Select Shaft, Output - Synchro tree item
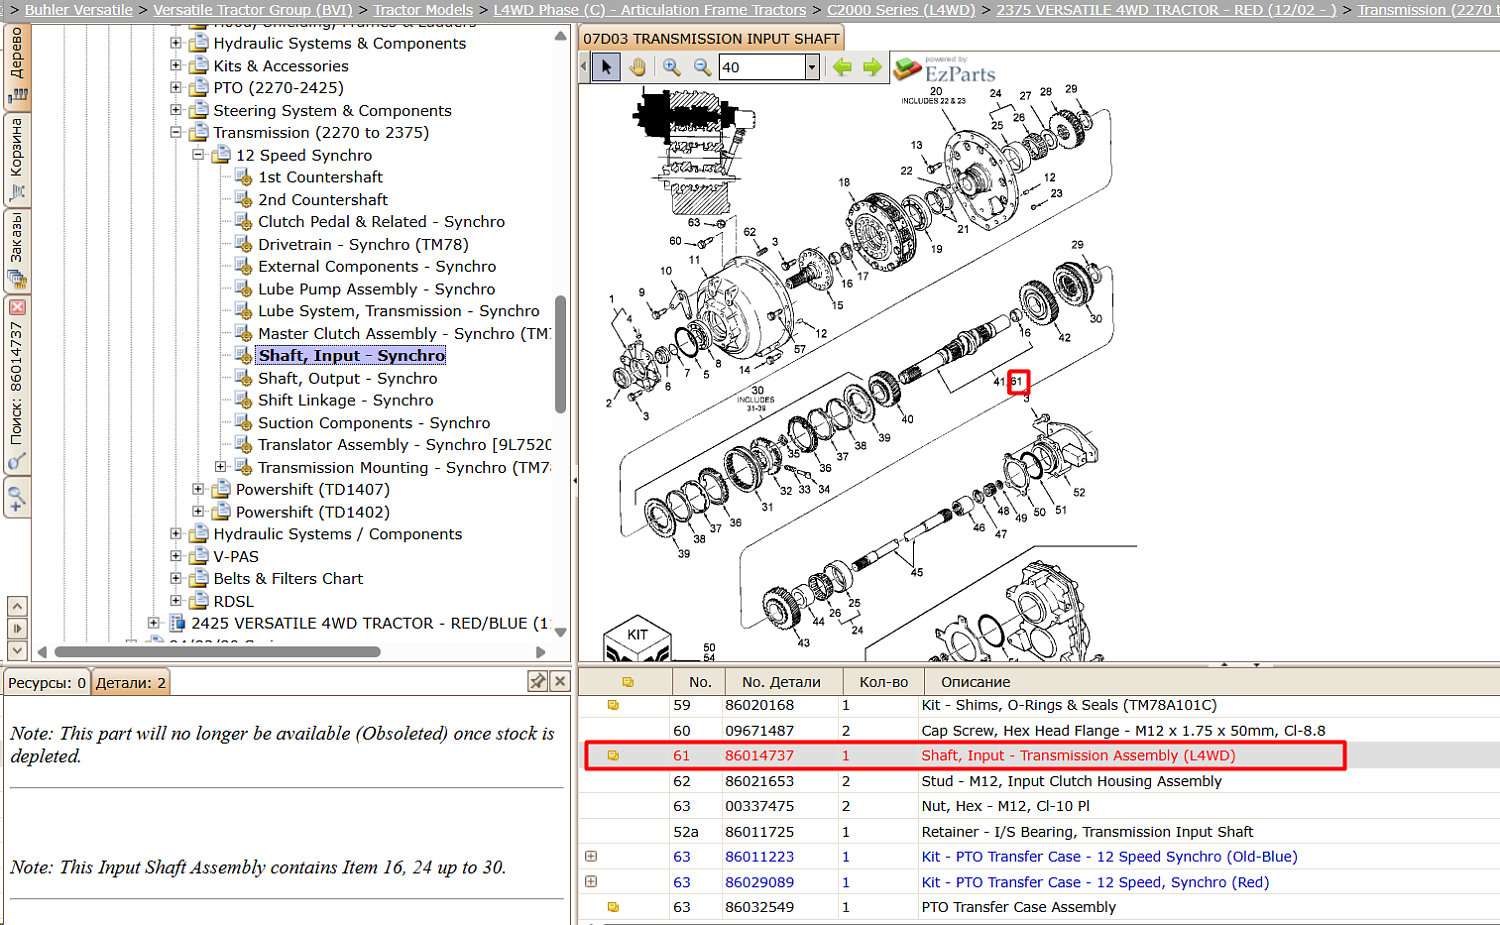This screenshot has height=925, width=1500. click(x=347, y=378)
